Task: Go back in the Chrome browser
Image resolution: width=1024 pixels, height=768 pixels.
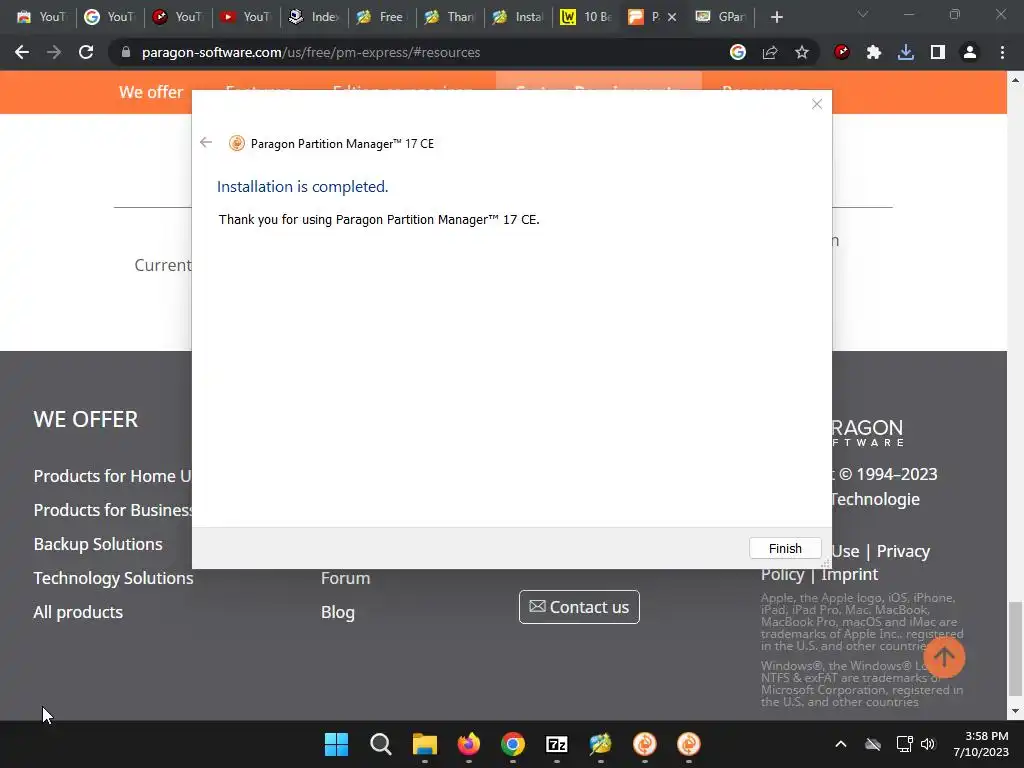Action: tap(22, 52)
